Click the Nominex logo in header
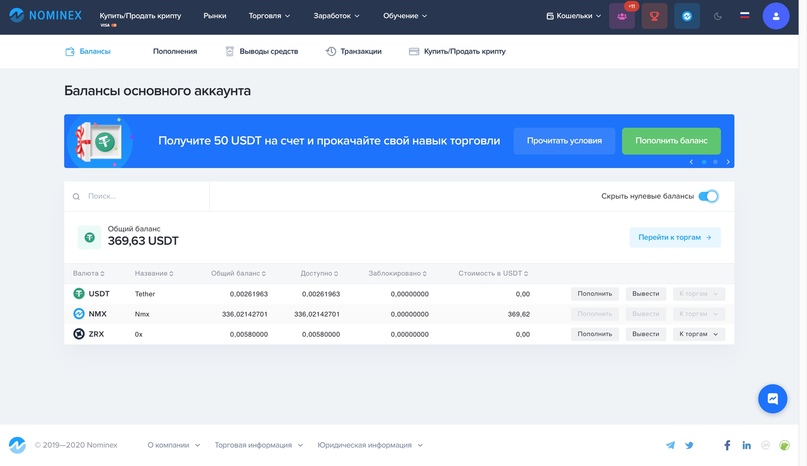 45,15
